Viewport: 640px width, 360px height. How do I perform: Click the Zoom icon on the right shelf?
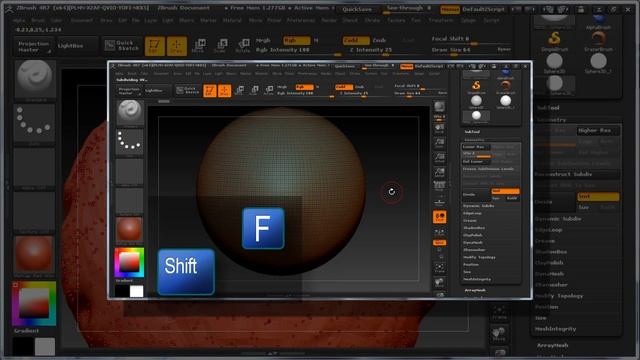pyautogui.click(x=440, y=143)
